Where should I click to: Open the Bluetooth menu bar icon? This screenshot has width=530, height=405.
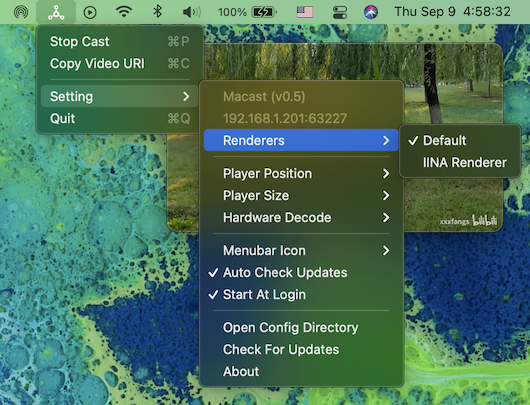[158, 12]
